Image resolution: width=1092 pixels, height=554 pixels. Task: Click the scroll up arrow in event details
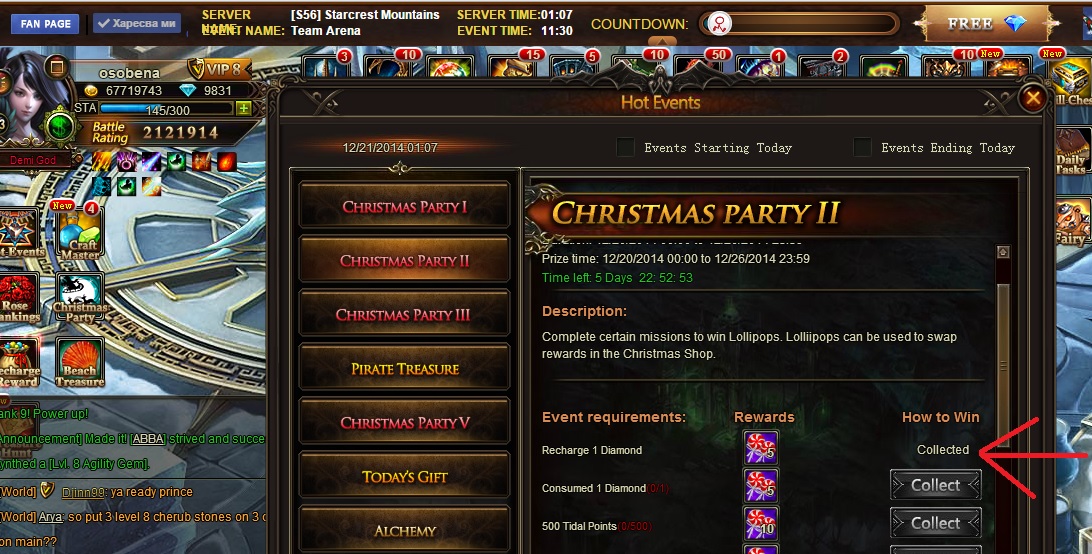[1003, 252]
